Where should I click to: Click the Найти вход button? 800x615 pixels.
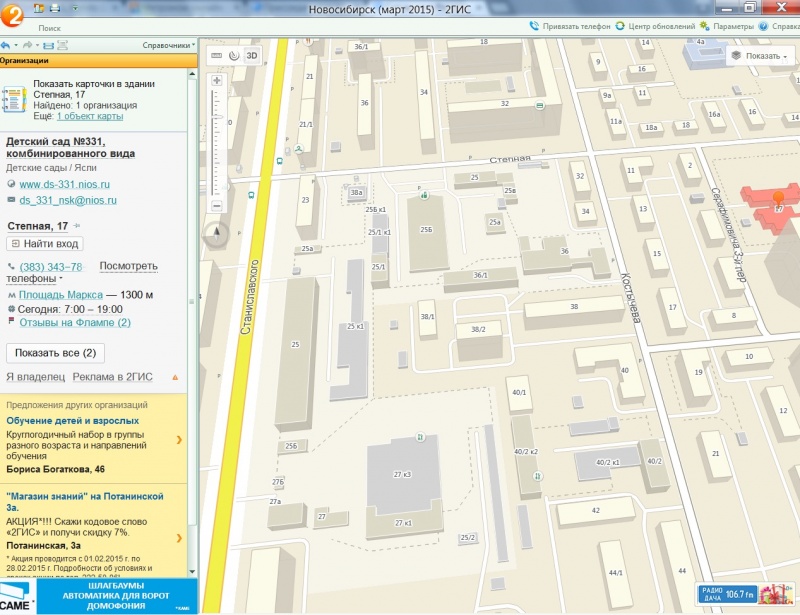(x=45, y=243)
